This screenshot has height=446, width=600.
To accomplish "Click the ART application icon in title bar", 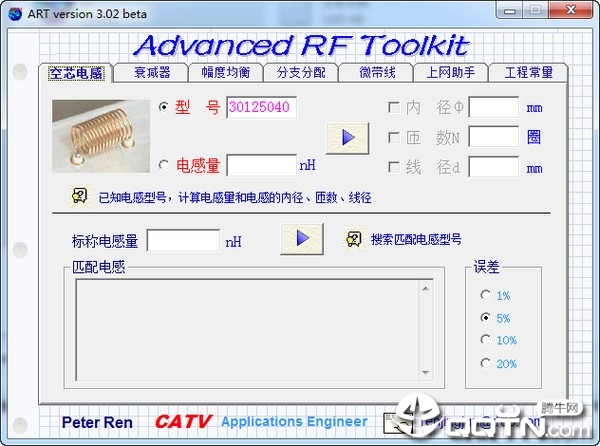I will click(x=15, y=14).
